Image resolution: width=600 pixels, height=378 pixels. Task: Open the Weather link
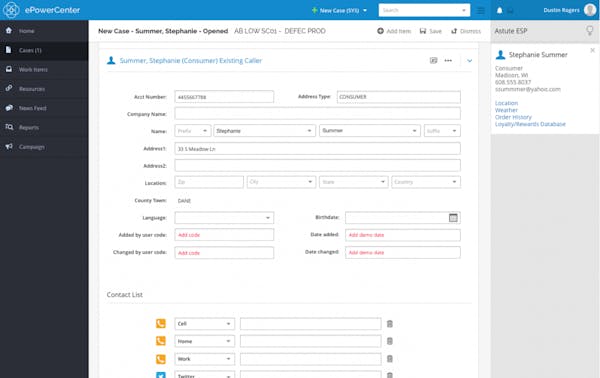506,110
